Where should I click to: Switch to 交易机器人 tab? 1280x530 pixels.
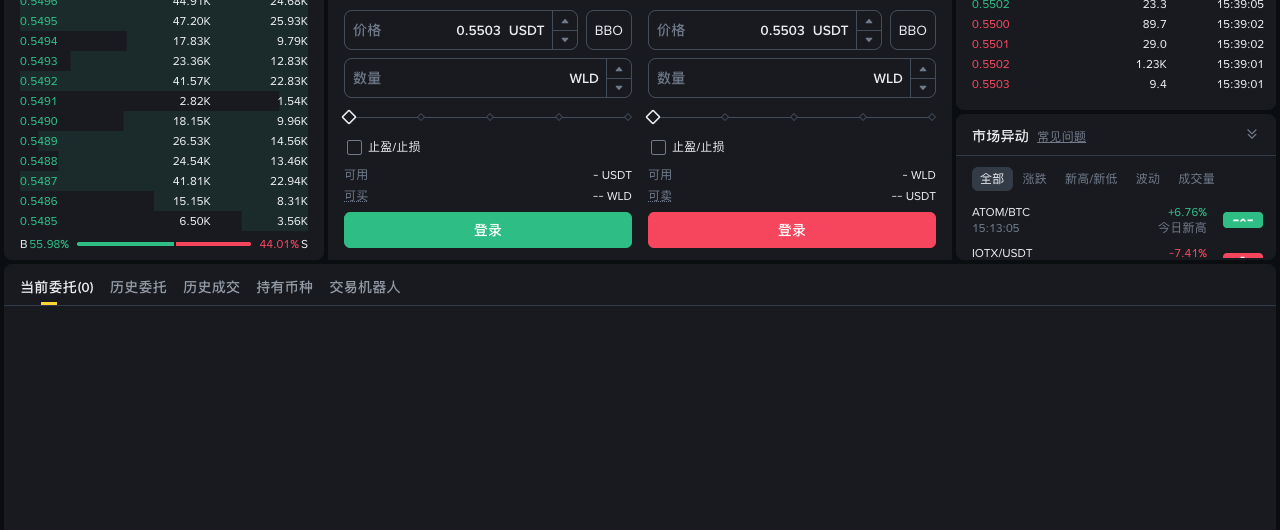point(365,287)
